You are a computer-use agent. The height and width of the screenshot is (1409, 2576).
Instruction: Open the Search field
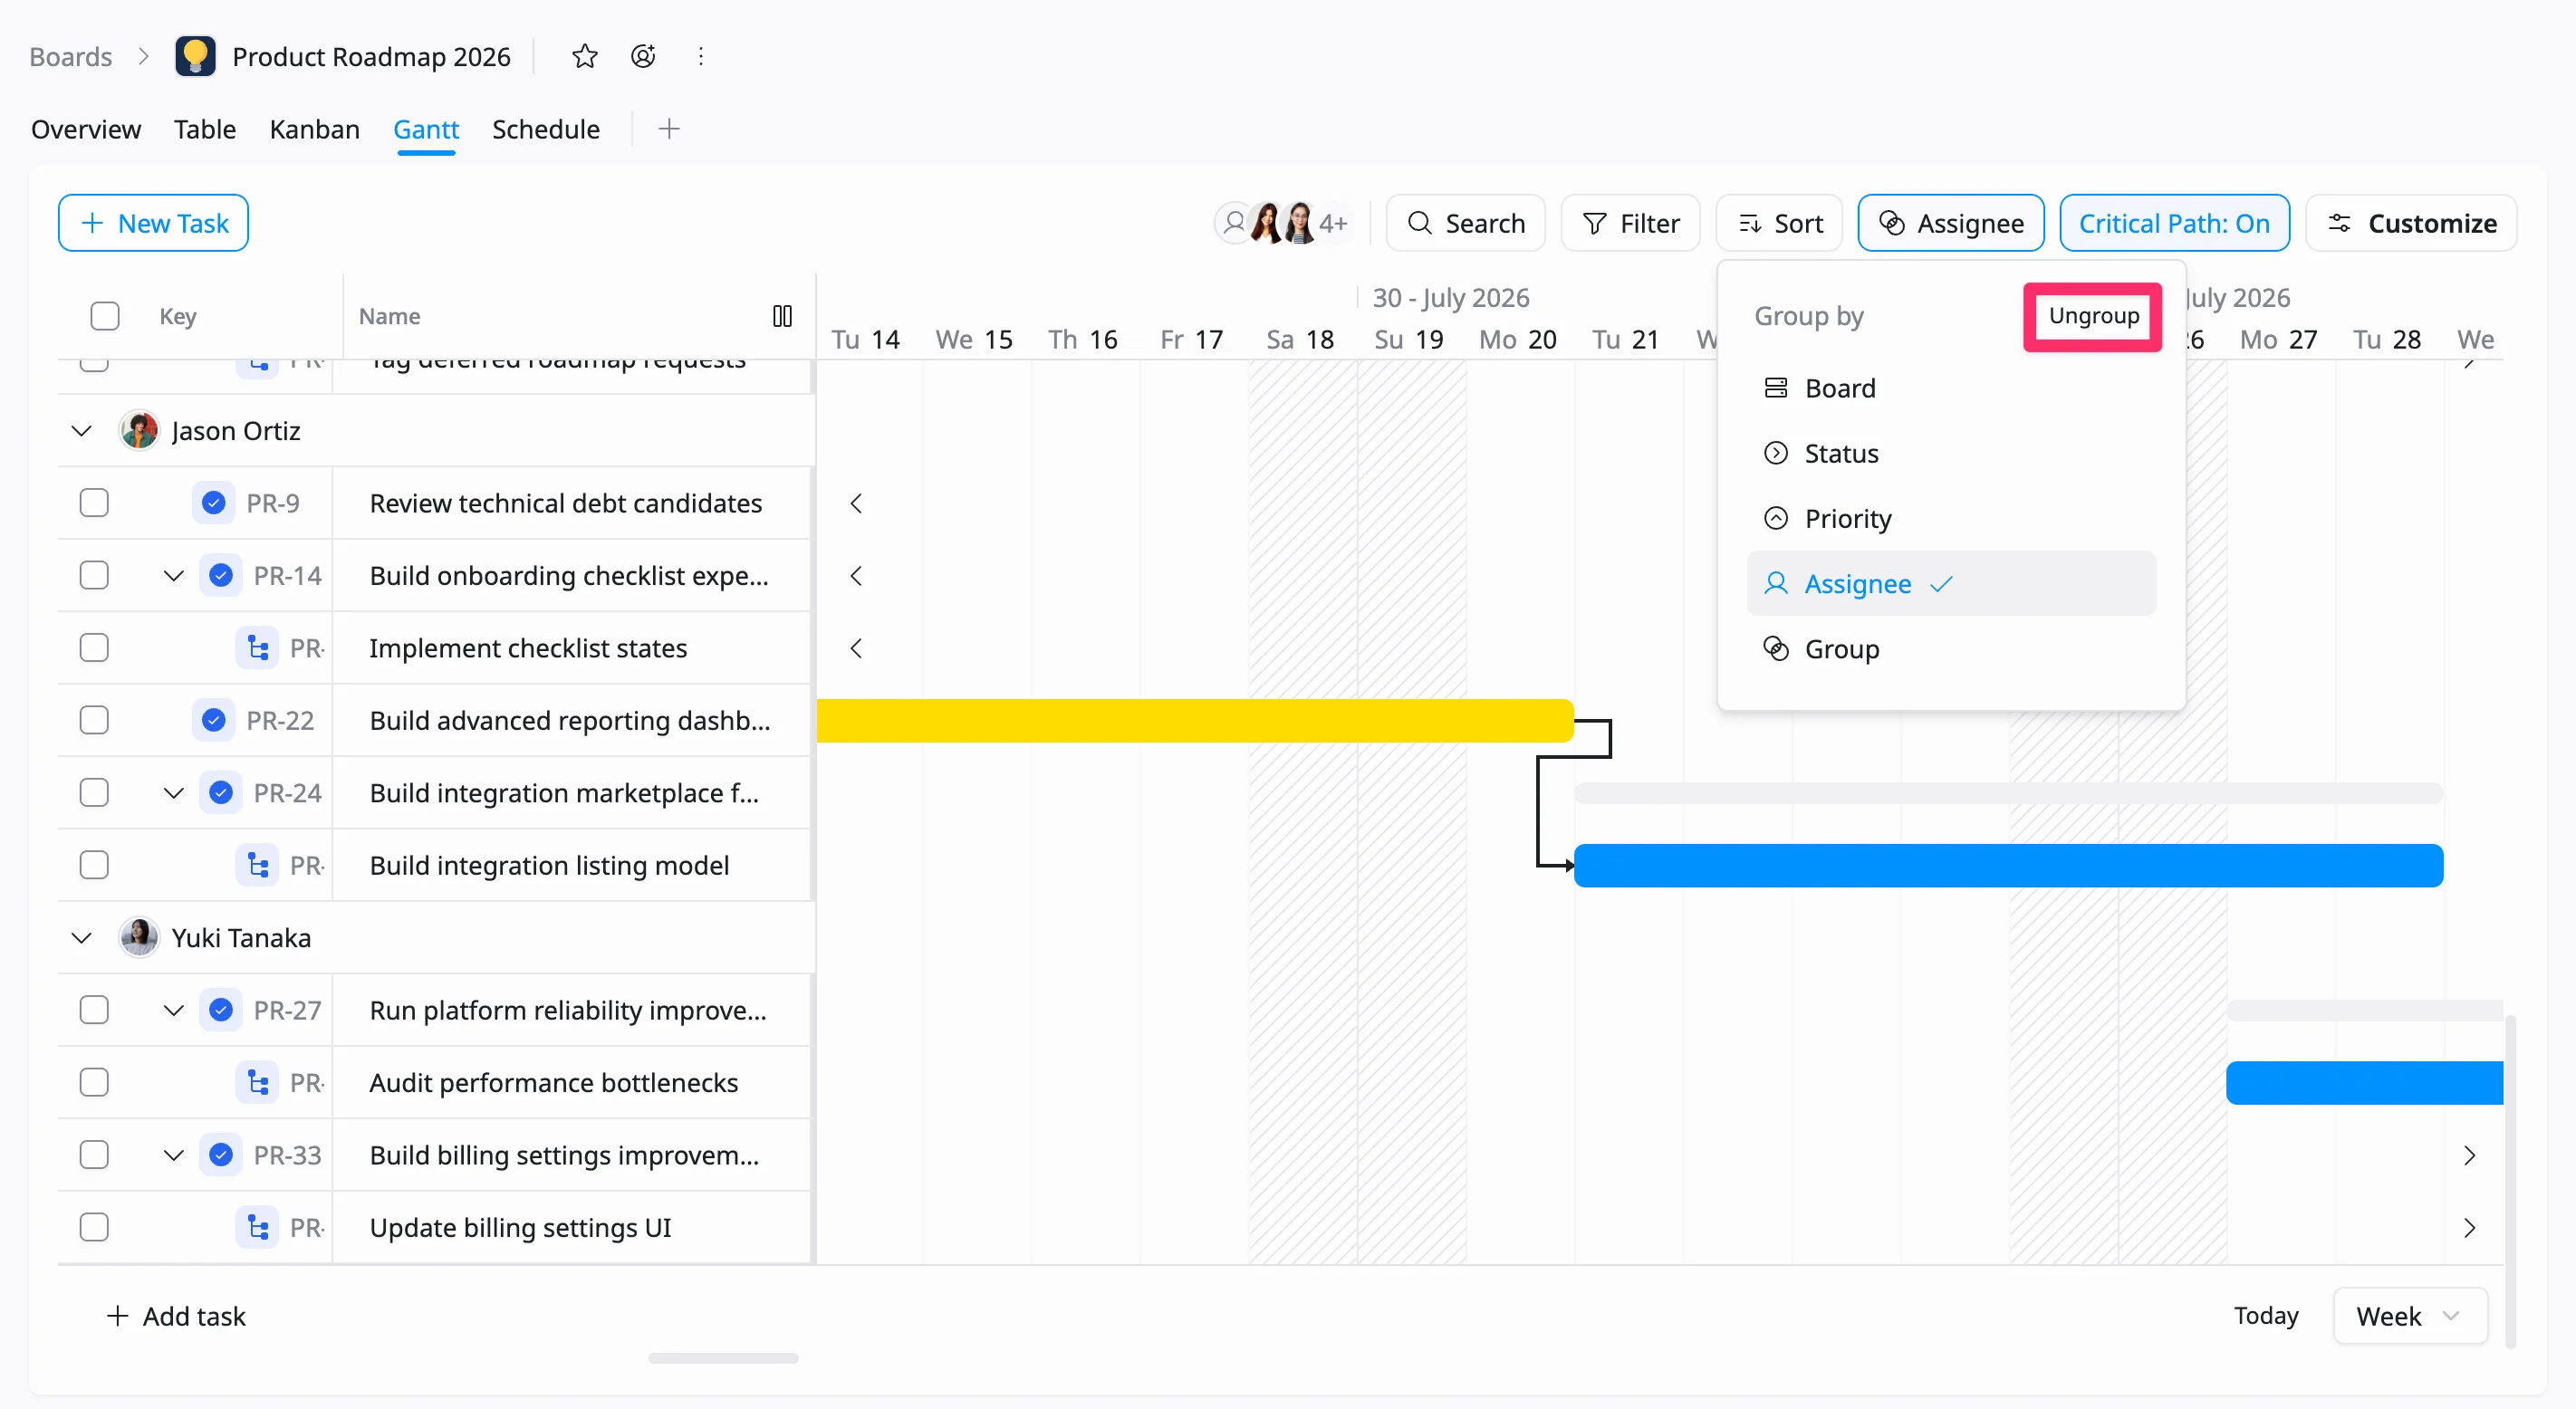pos(1466,223)
